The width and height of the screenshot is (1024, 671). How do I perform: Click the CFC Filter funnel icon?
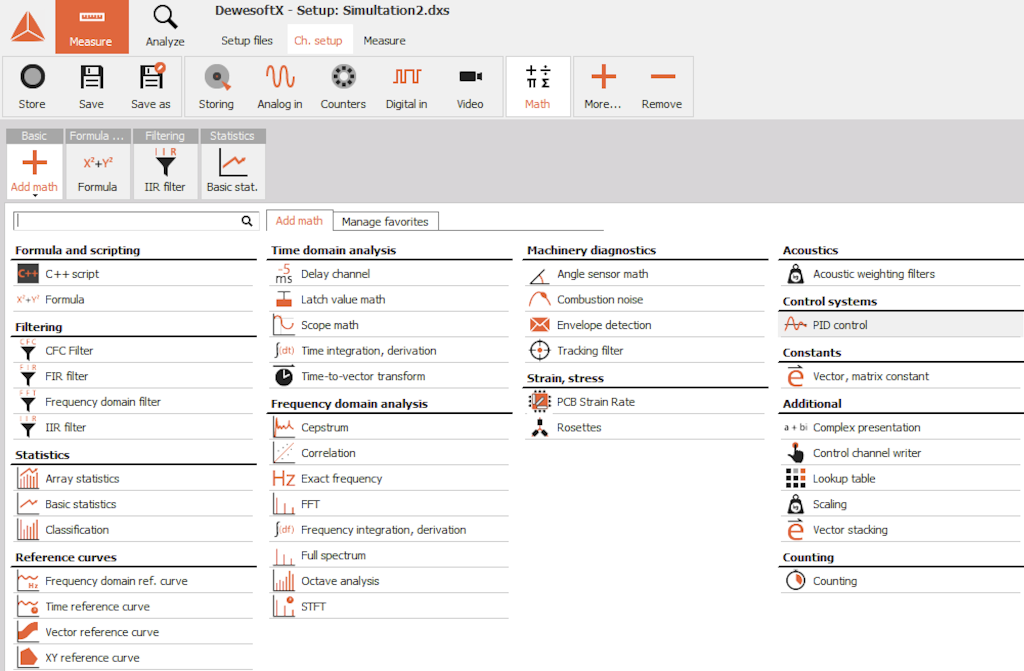pos(27,351)
